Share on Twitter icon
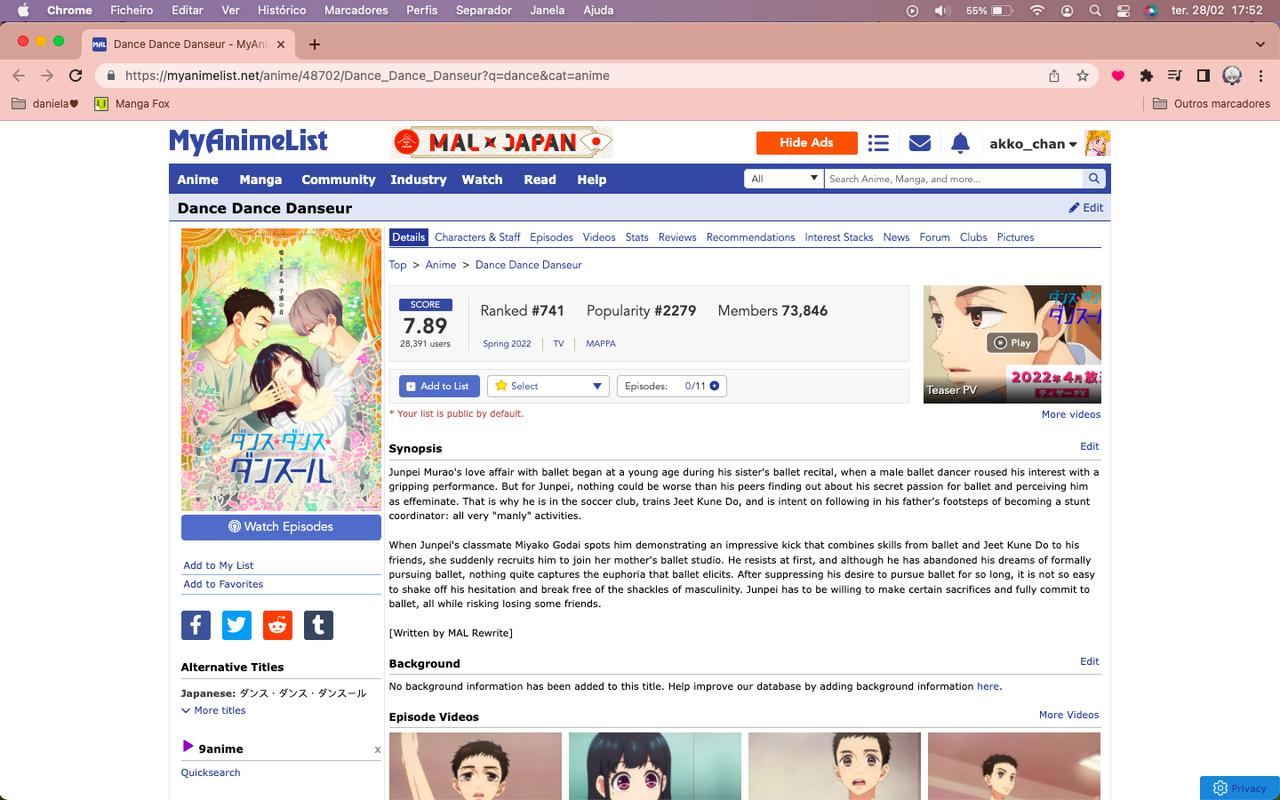 237,625
